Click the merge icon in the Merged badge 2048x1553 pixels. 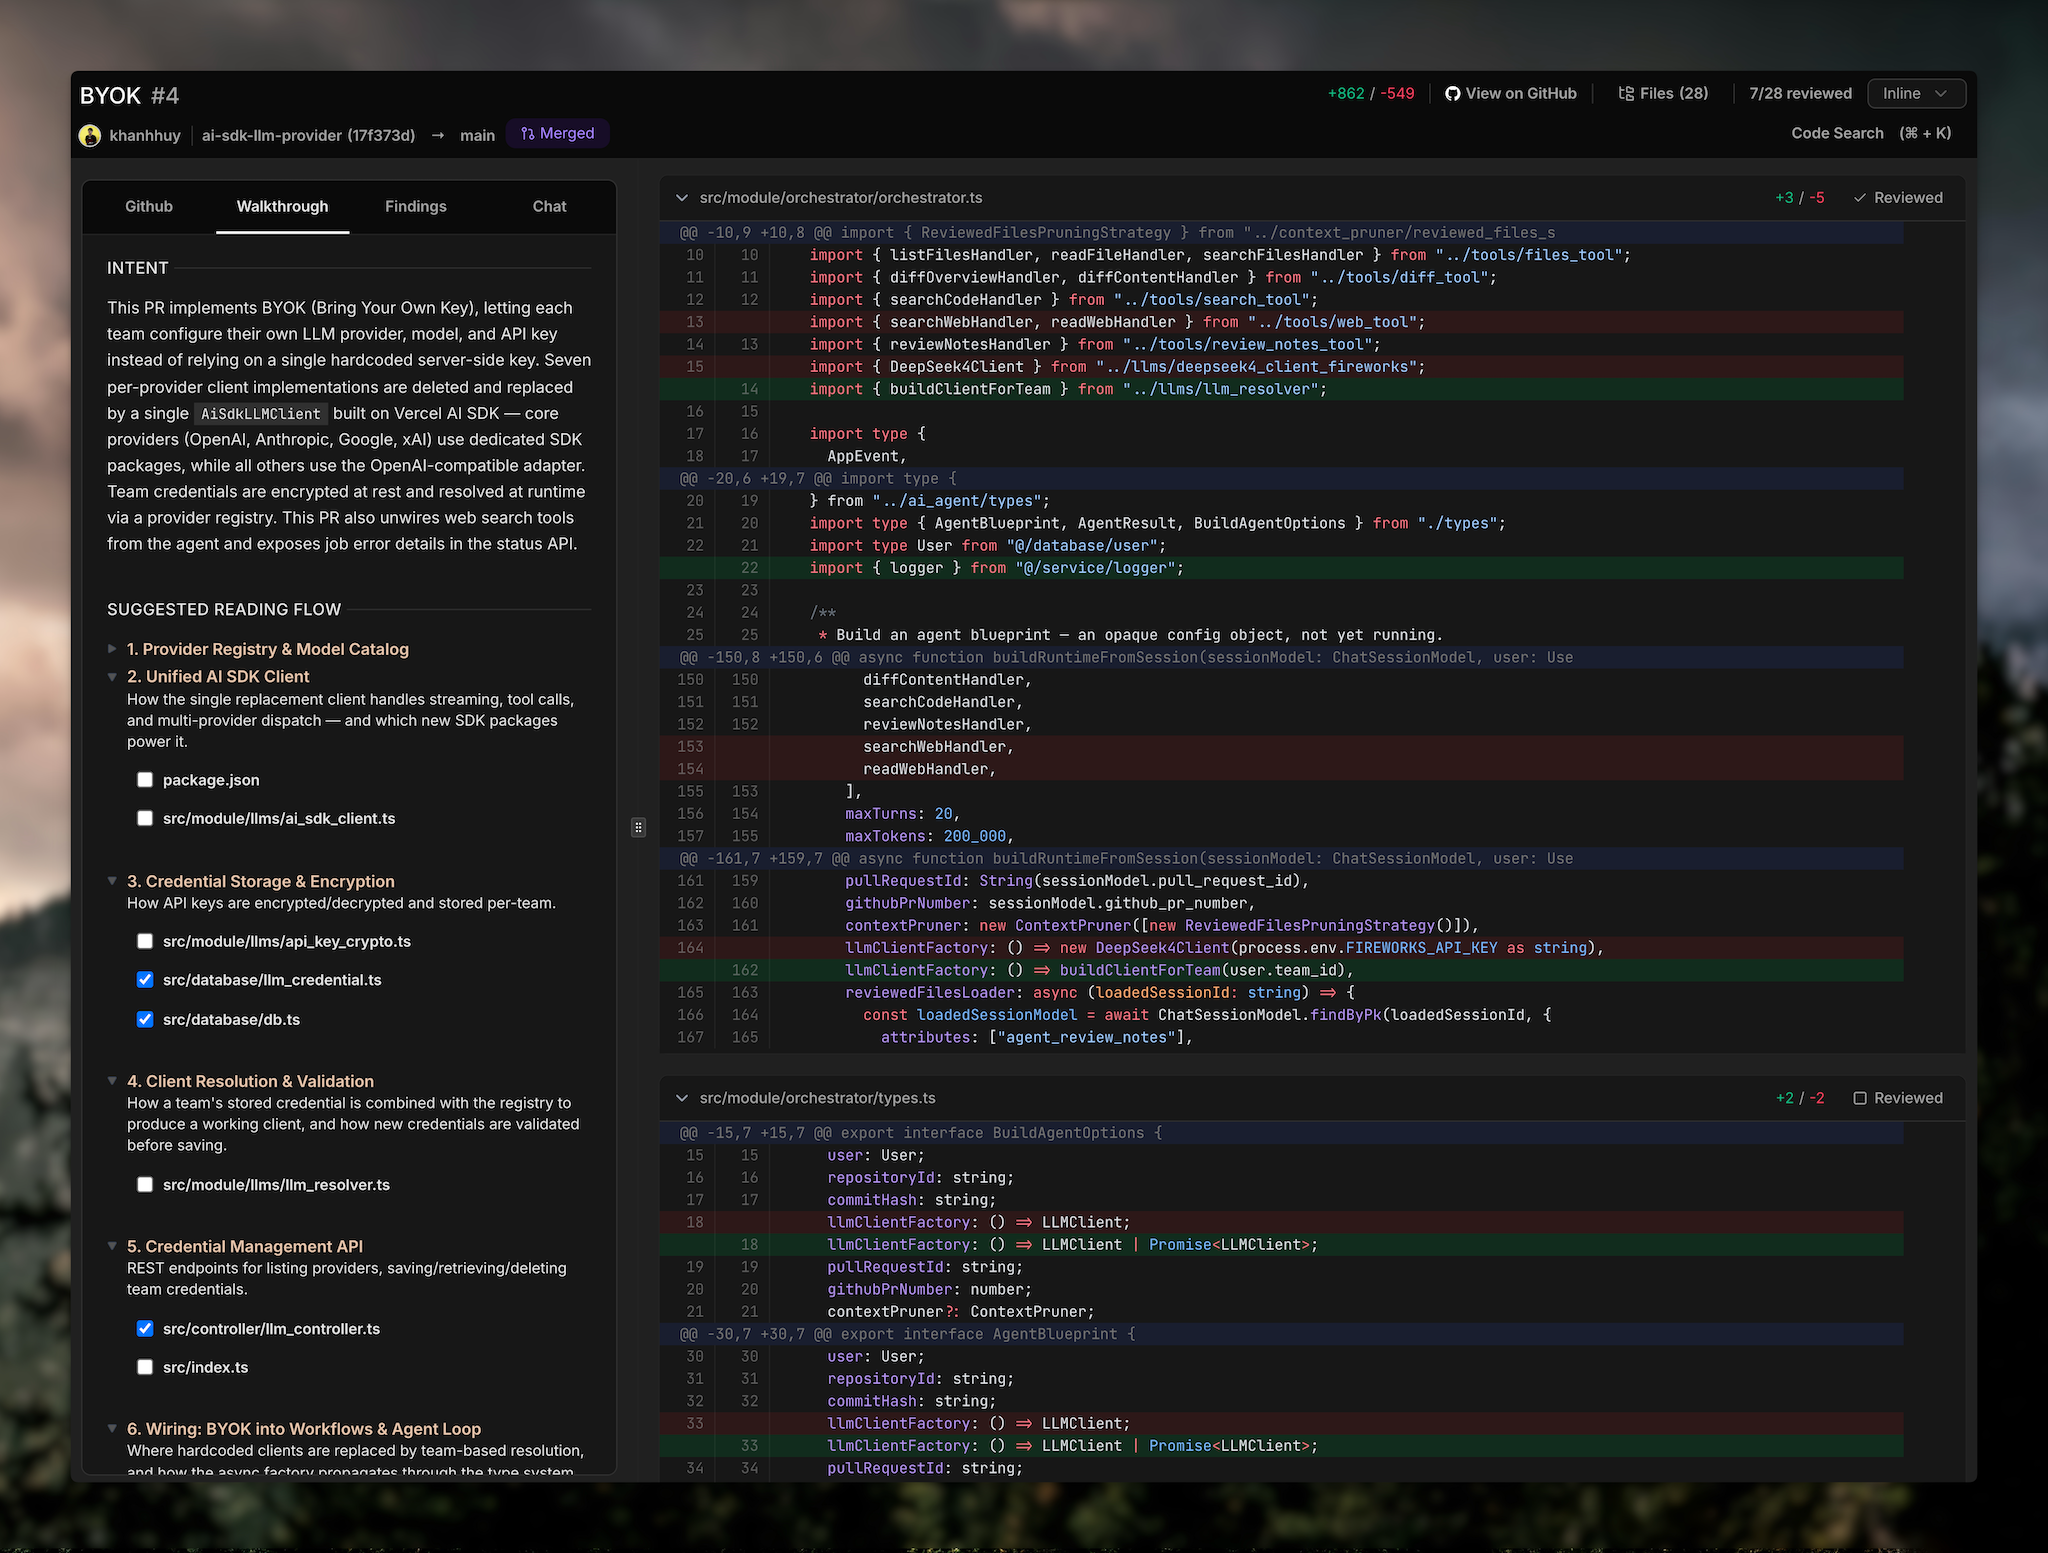point(528,134)
